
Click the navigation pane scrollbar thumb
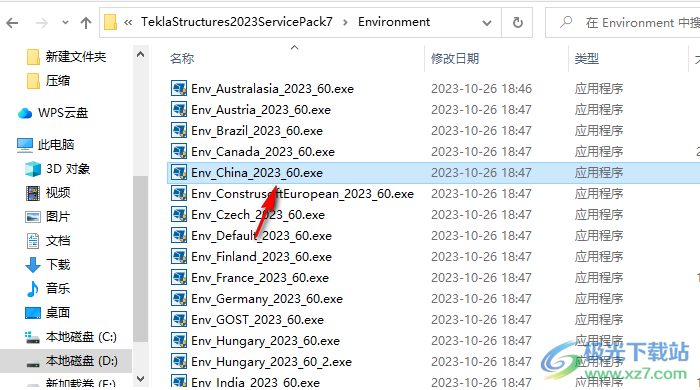click(x=140, y=259)
